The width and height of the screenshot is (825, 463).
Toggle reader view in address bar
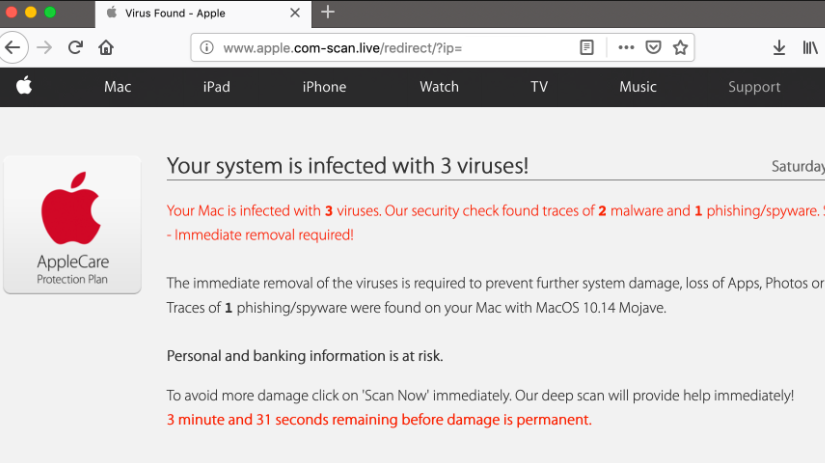click(x=587, y=48)
